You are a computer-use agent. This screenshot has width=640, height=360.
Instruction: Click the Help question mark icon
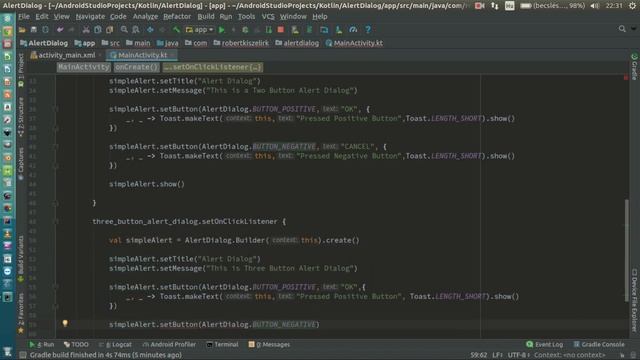368,29
